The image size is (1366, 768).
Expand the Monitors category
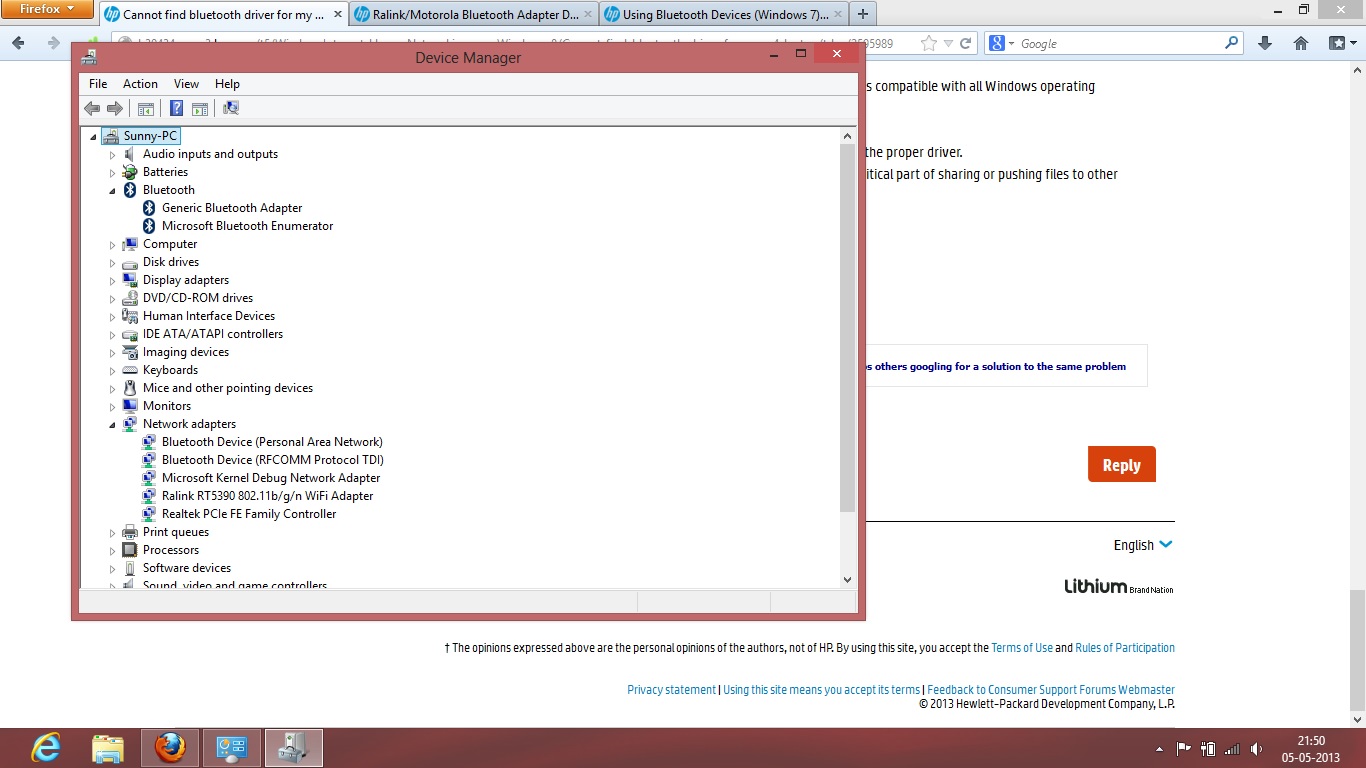(x=113, y=406)
